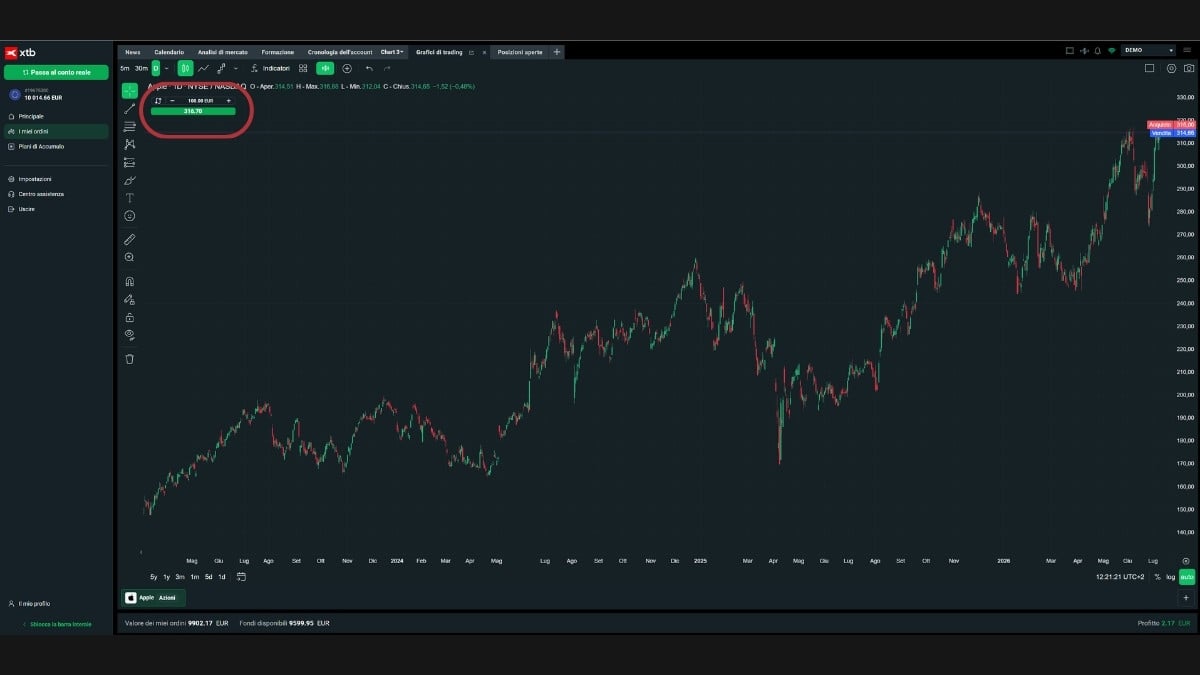Screen dimensions: 1200x675
Task: Select the line chart type icon
Action: [x=204, y=68]
